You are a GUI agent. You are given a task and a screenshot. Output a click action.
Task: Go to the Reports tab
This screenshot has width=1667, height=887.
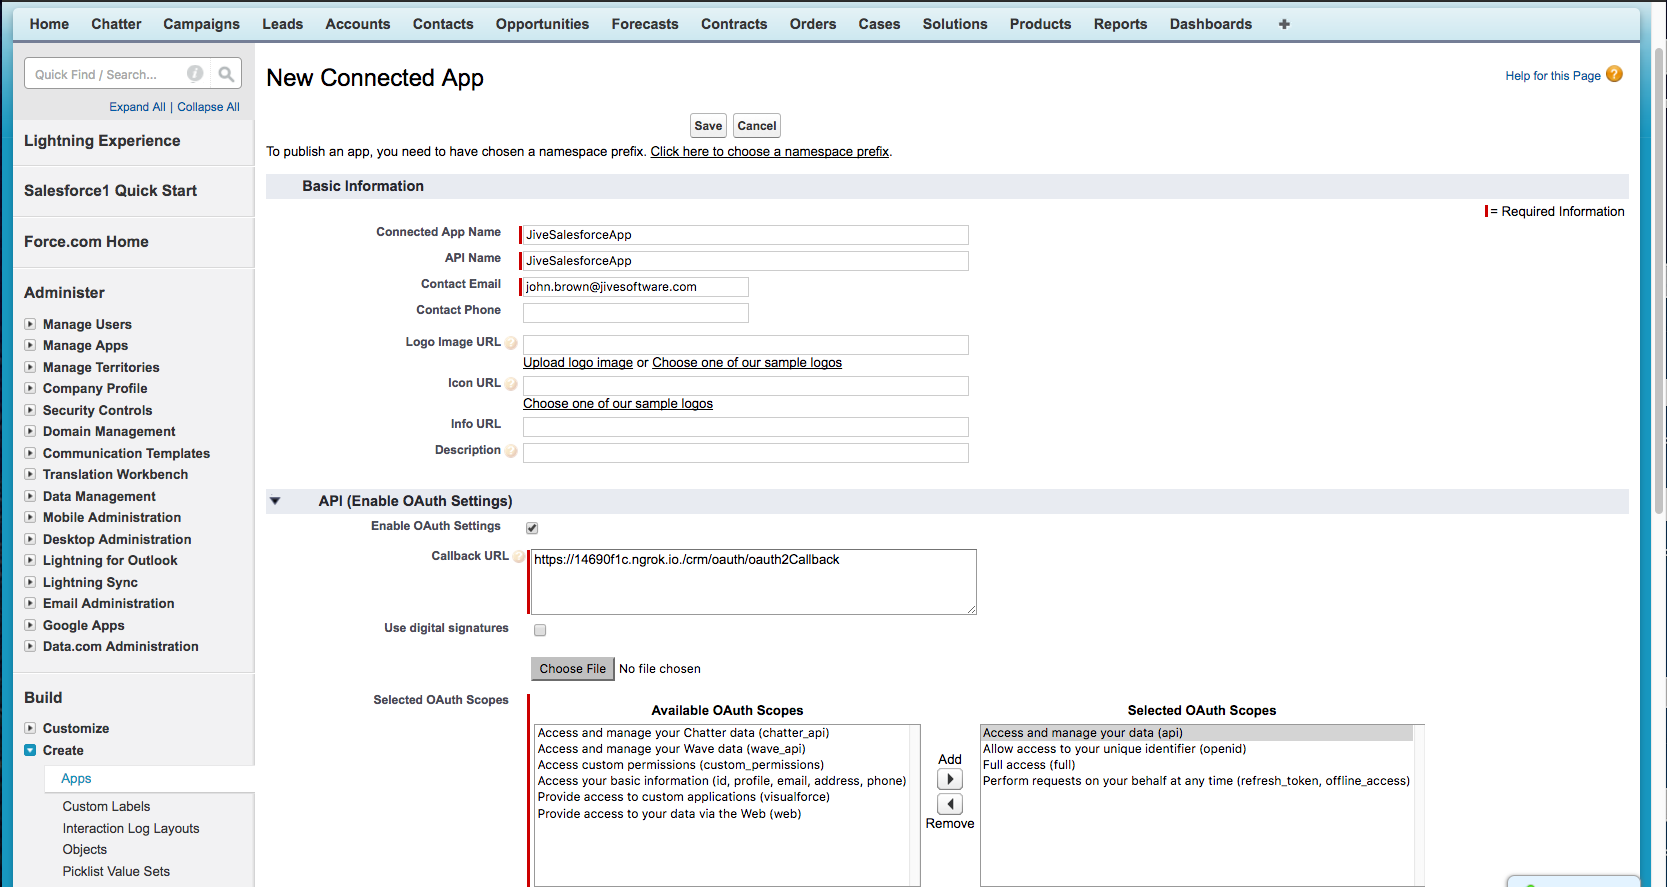[1120, 24]
